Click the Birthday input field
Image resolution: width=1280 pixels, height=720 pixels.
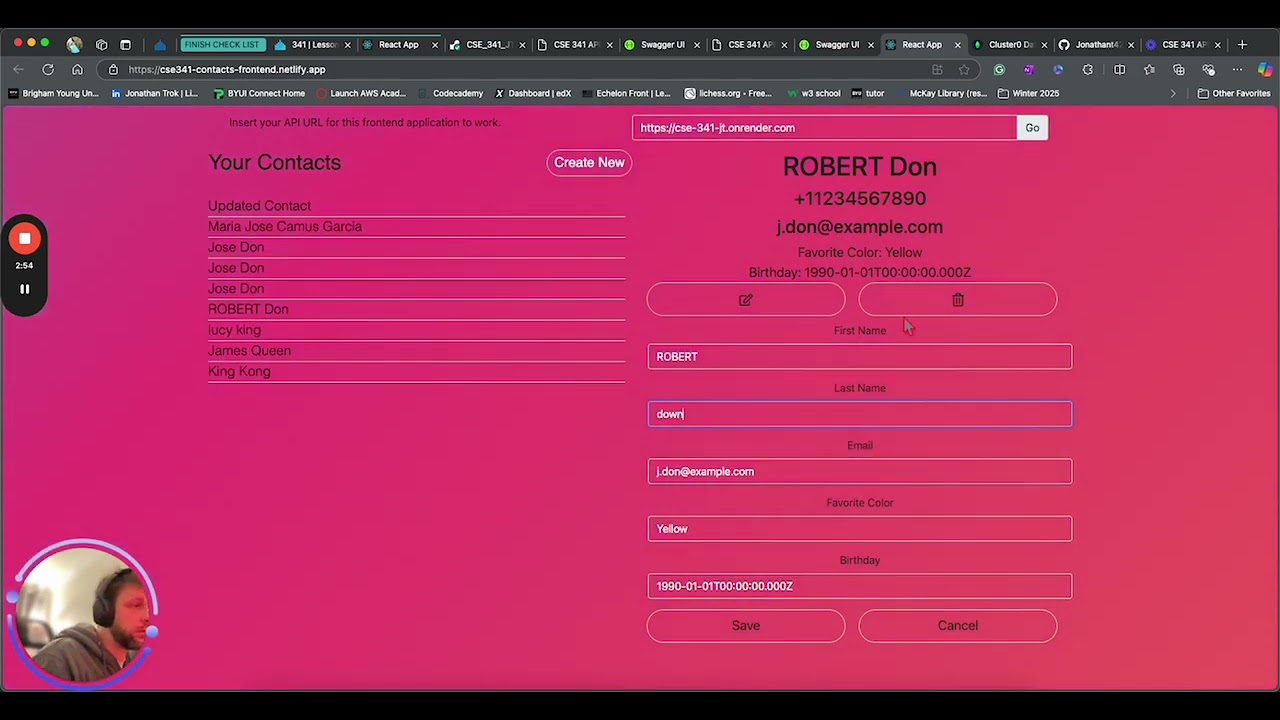[x=860, y=587]
